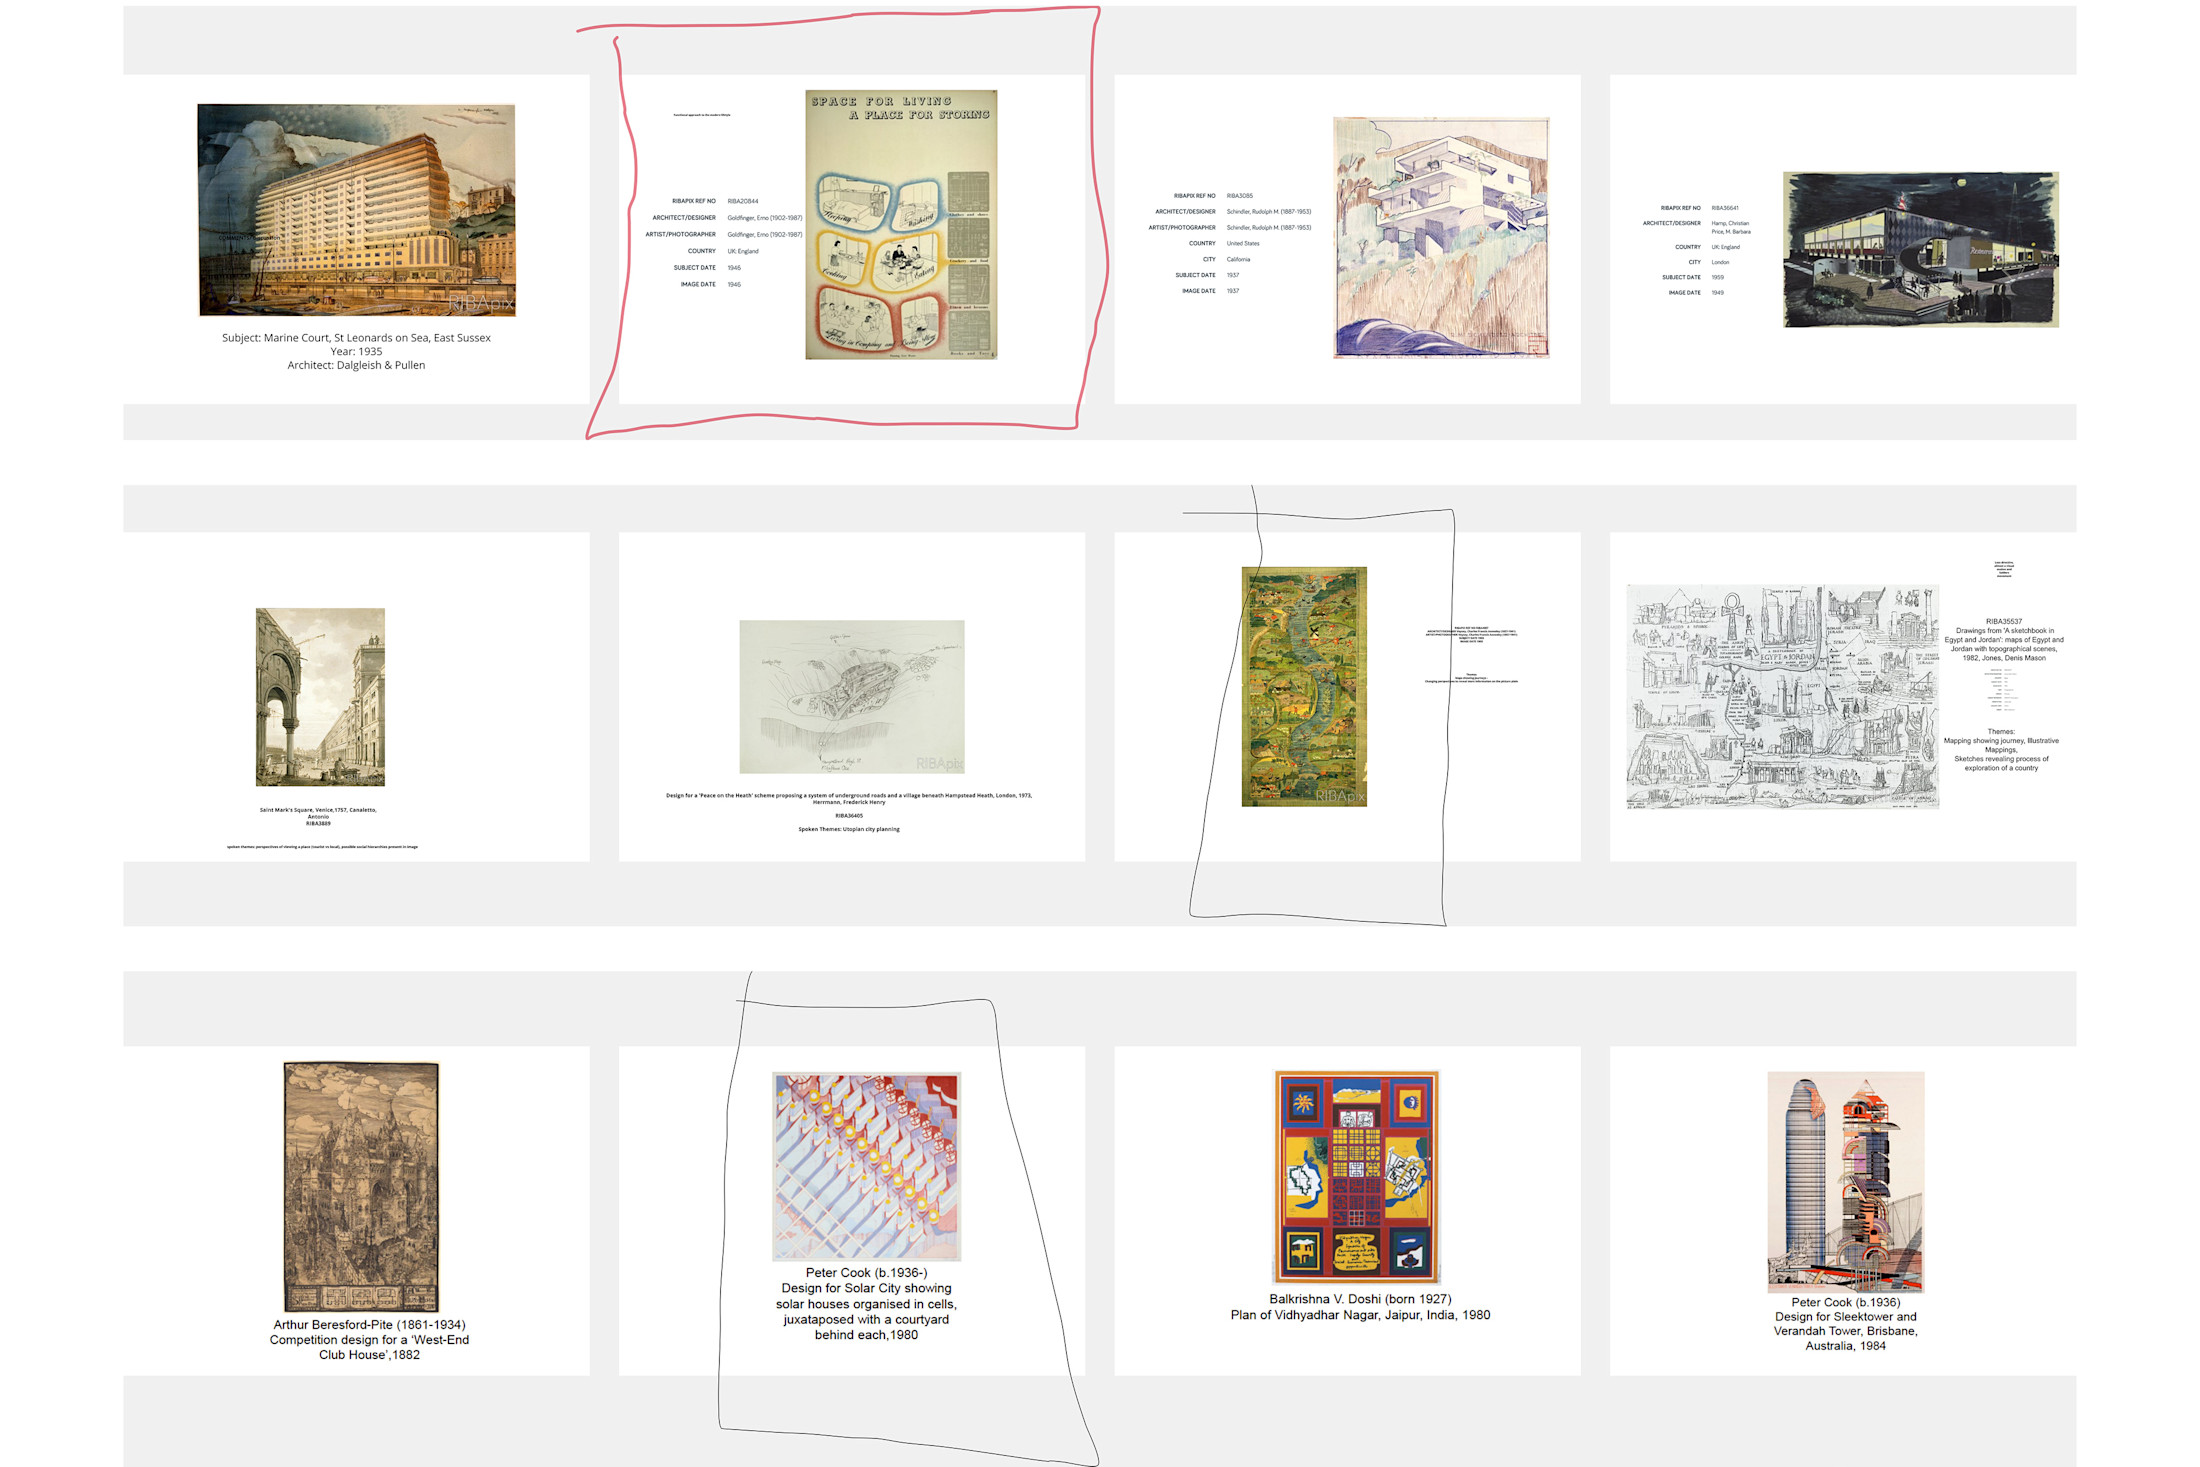This screenshot has height=1467, width=2200.
Task: Click 'Design for Sleektower and Verandah Tower' caption
Action: [1846, 1324]
